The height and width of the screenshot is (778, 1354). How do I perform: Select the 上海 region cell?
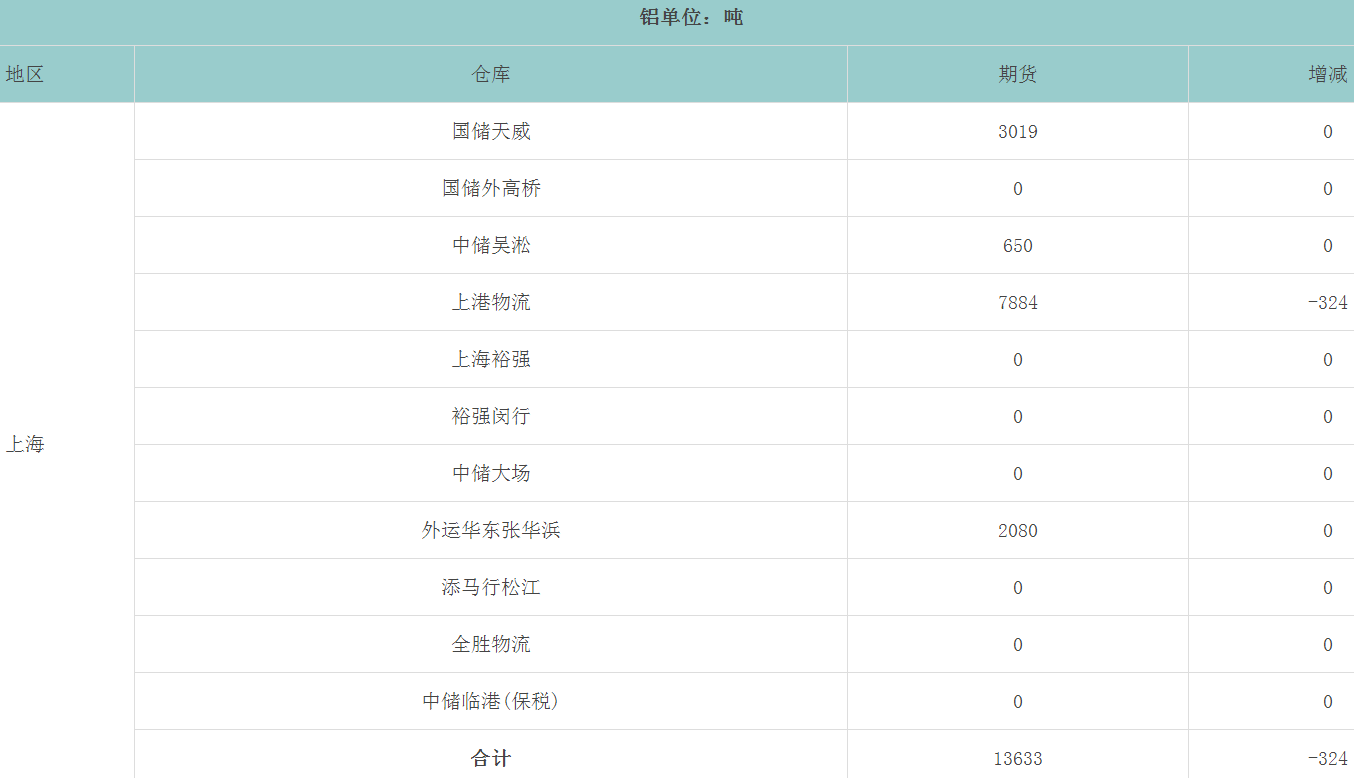tap(25, 445)
